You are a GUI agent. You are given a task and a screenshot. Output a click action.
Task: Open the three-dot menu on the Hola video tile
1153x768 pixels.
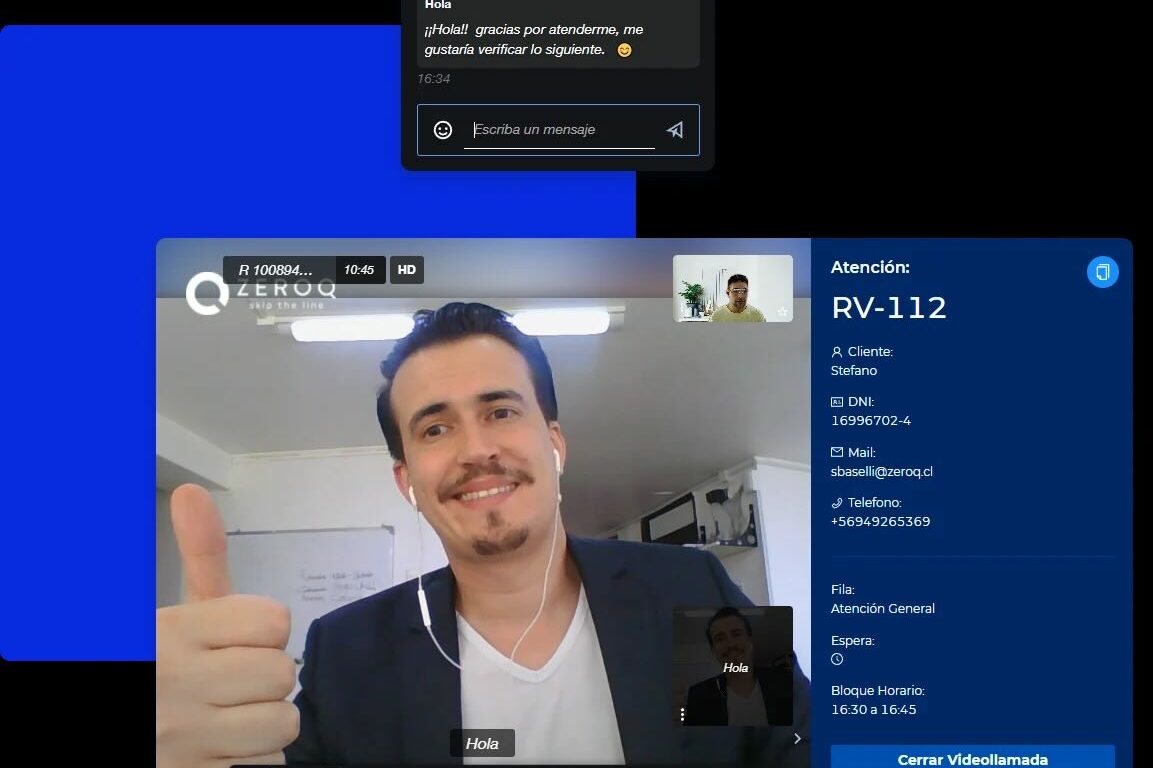[682, 714]
